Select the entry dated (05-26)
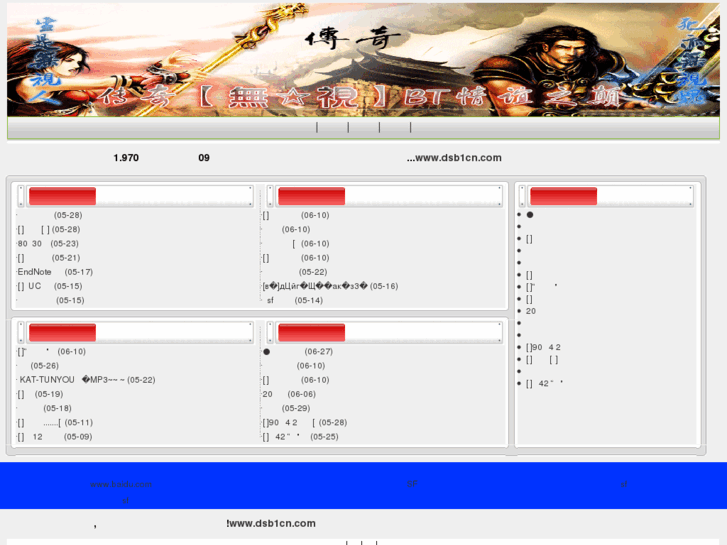This screenshot has width=727, height=545. click(x=45, y=366)
